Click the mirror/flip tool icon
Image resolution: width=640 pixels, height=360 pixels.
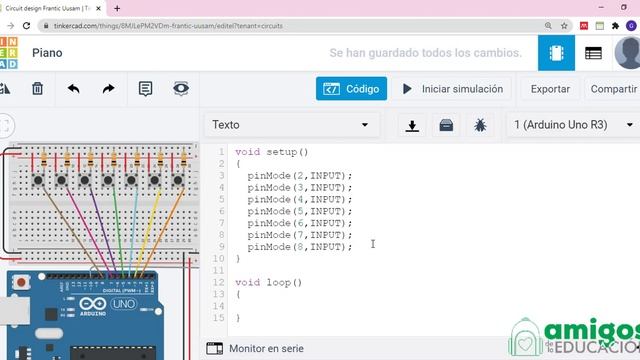click(5, 89)
